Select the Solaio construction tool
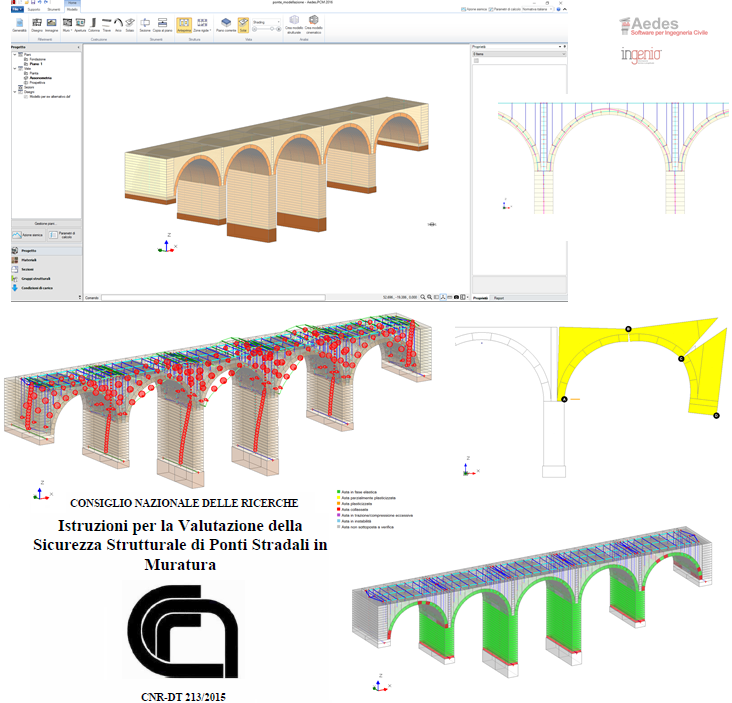Viewport: 732px width, 703px height. (130, 25)
